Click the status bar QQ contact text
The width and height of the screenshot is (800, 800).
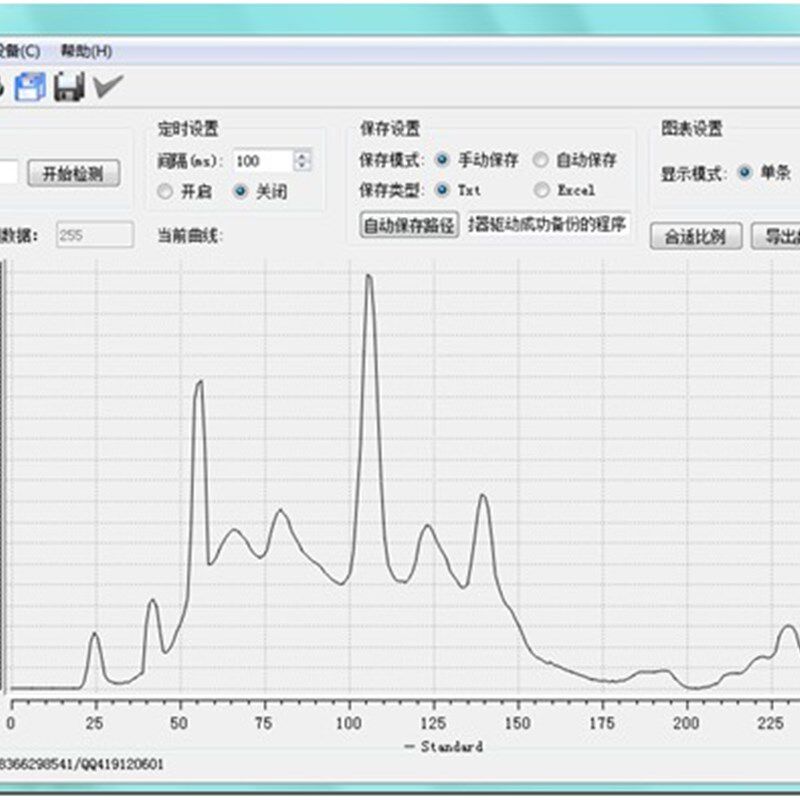pyautogui.click(x=82, y=764)
